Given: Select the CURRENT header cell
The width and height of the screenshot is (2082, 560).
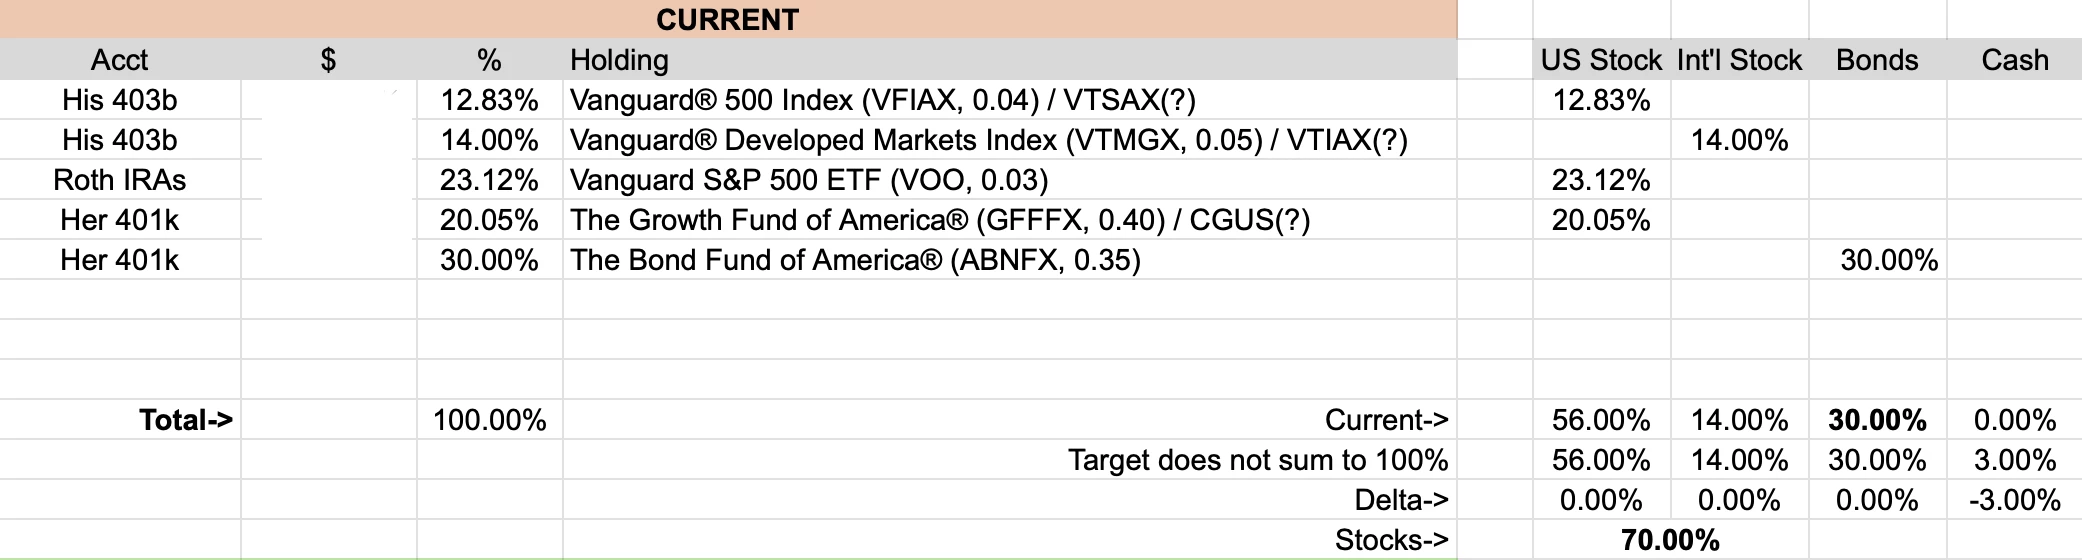Looking at the screenshot, I should [x=728, y=20].
